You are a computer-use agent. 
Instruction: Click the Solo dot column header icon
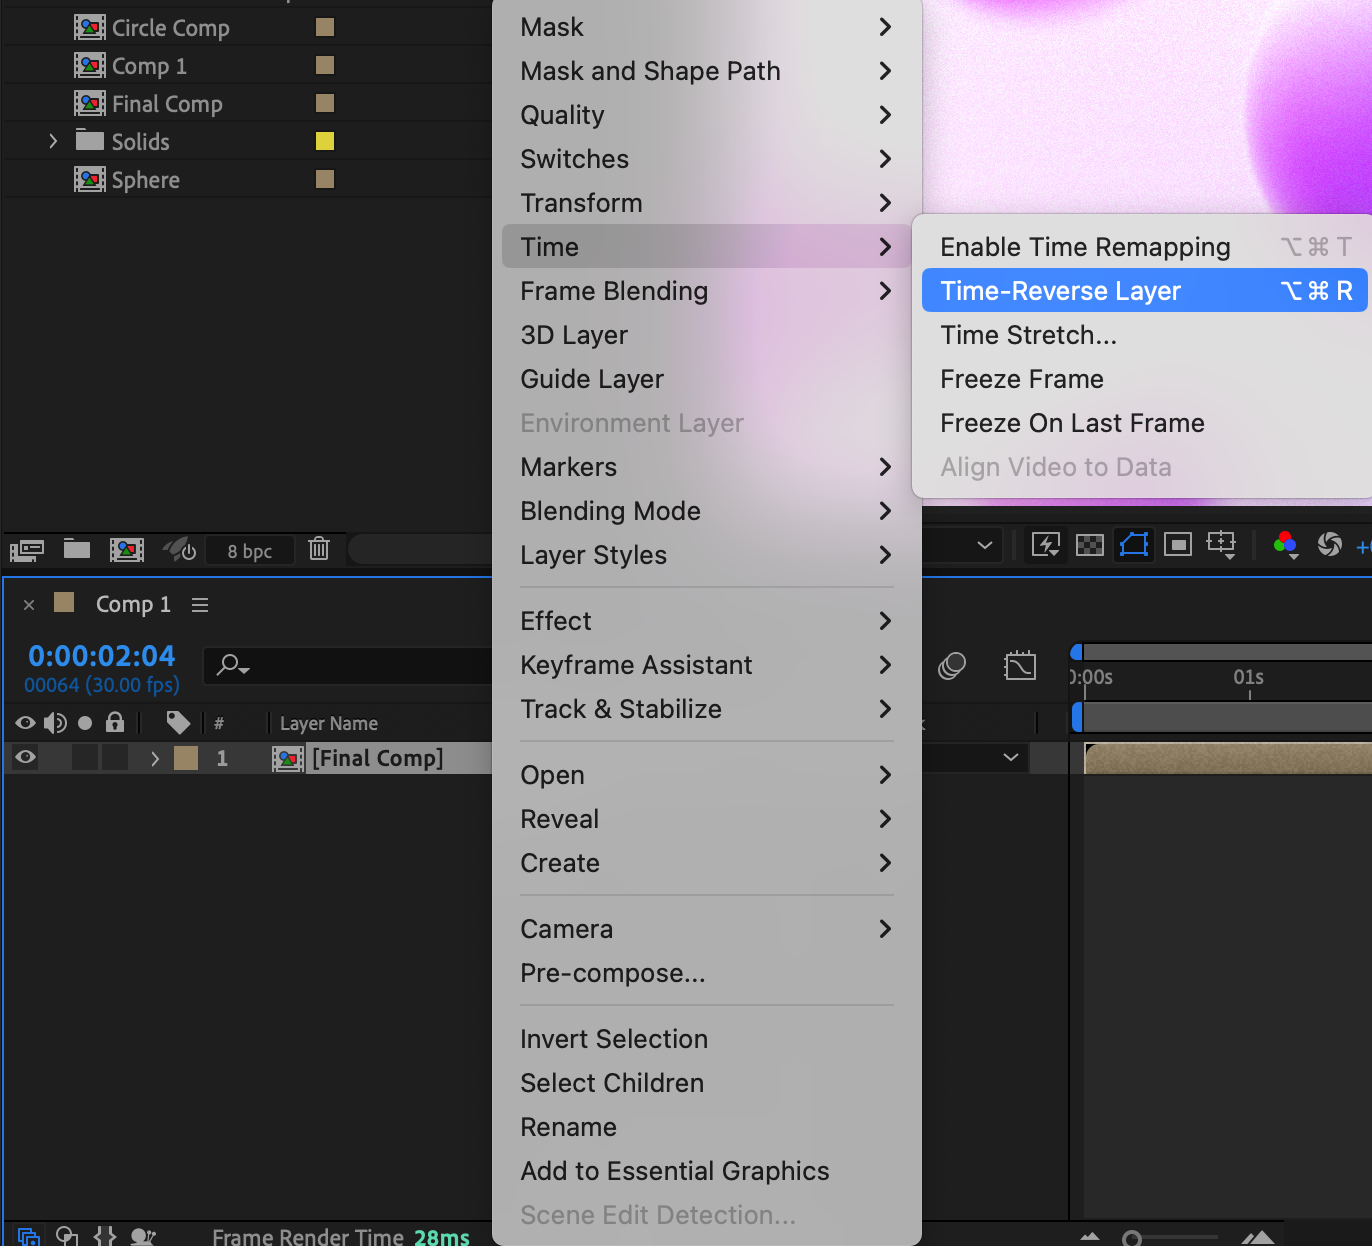pos(85,723)
